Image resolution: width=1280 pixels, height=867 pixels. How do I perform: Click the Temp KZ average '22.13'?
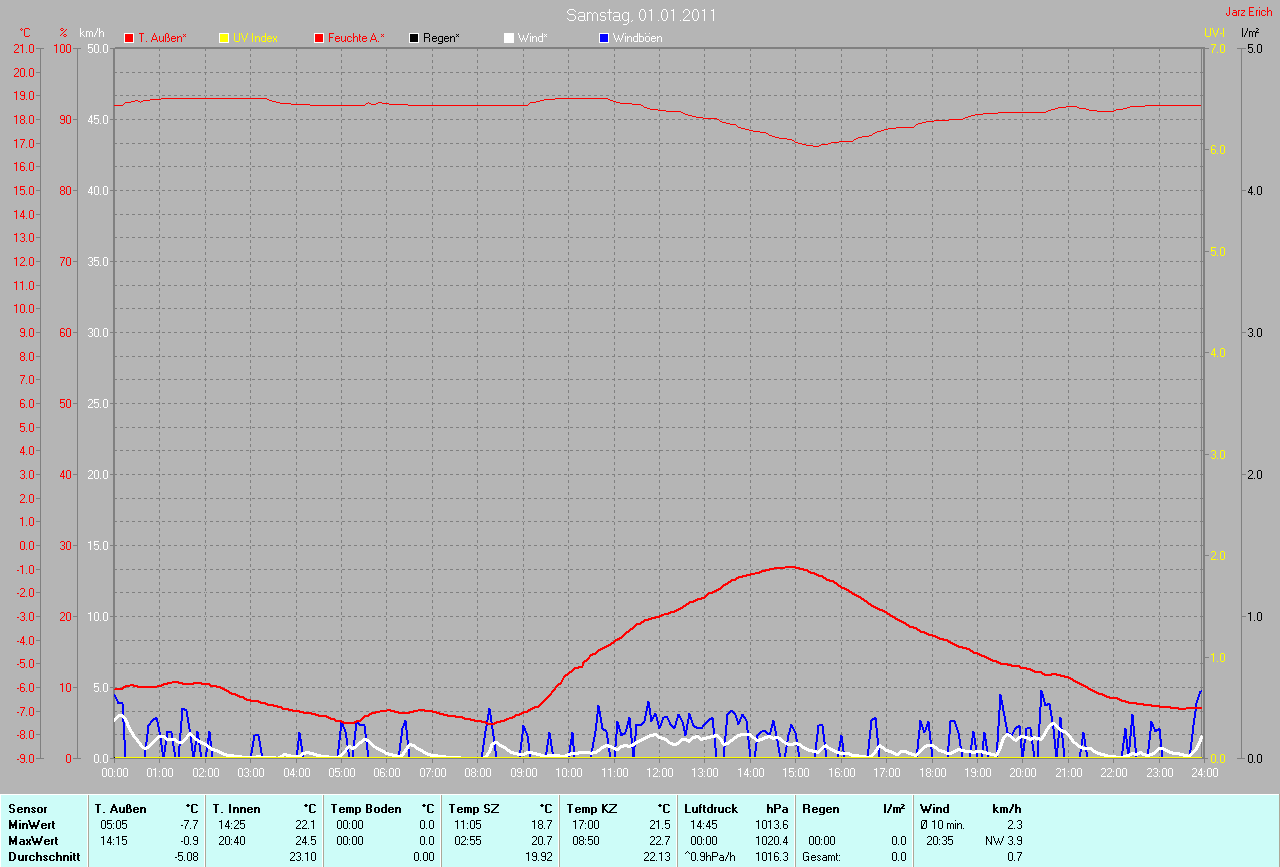[658, 857]
